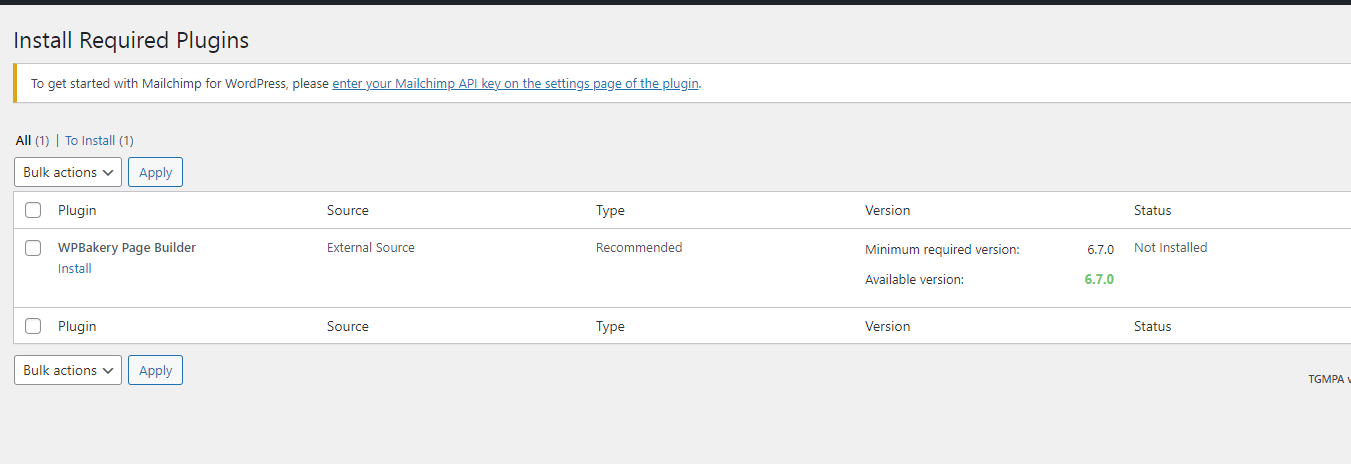Click the Plugin column header at top
Image resolution: width=1351 pixels, height=464 pixels.
(x=77, y=210)
